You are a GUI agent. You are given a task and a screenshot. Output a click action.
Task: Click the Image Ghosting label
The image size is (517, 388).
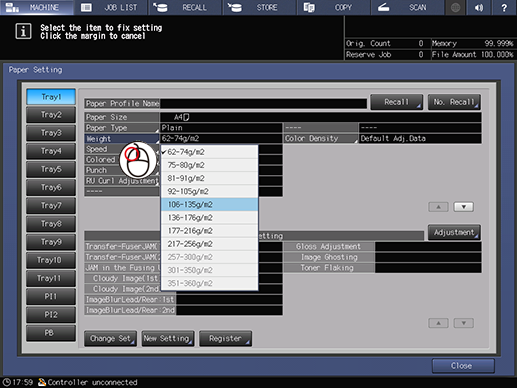pyautogui.click(x=329, y=257)
